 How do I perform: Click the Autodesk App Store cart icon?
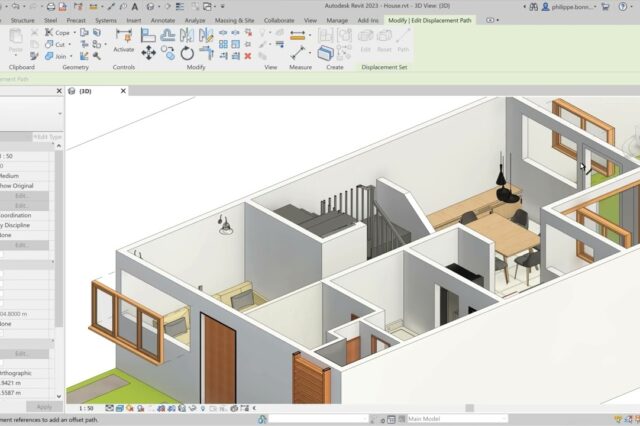point(606,7)
